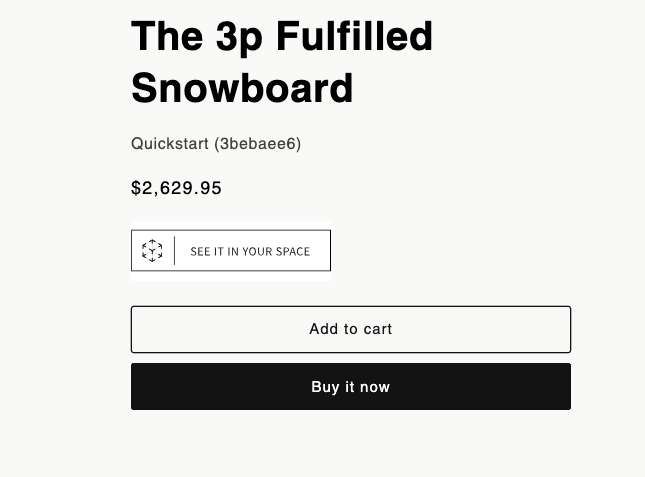Click the word 'Snowboard' in the heading

pos(242,88)
